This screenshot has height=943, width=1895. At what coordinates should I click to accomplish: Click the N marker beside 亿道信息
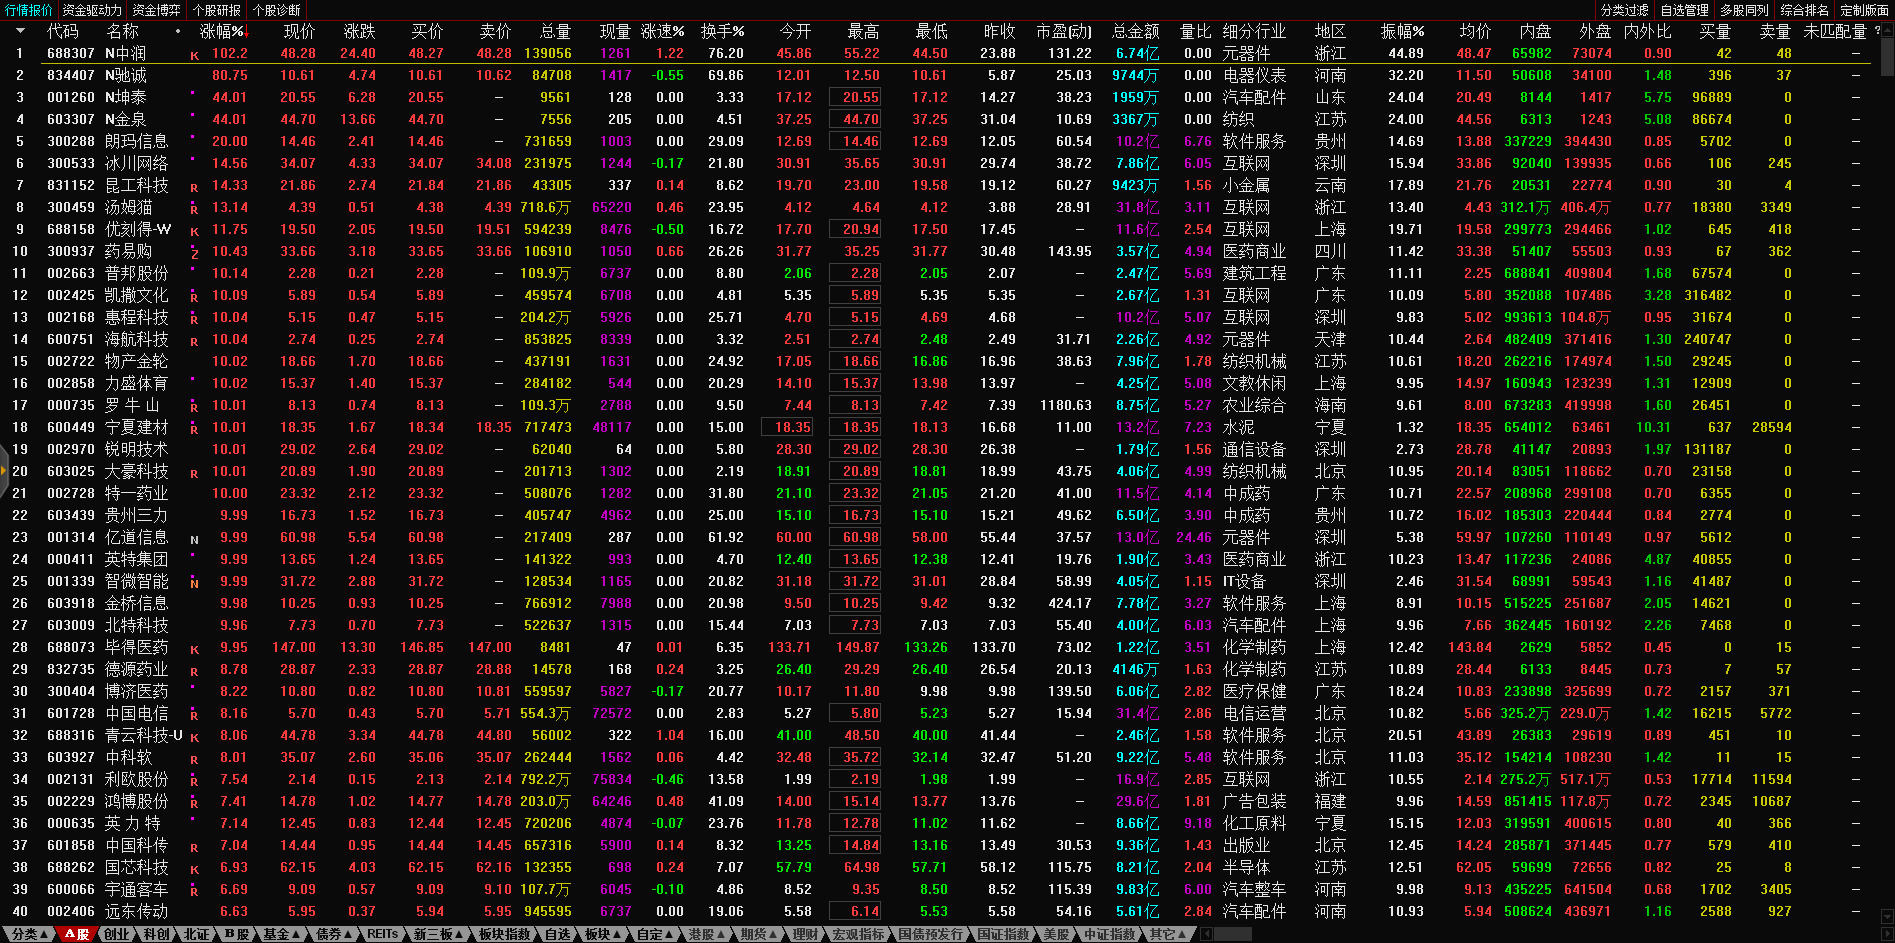coord(194,539)
